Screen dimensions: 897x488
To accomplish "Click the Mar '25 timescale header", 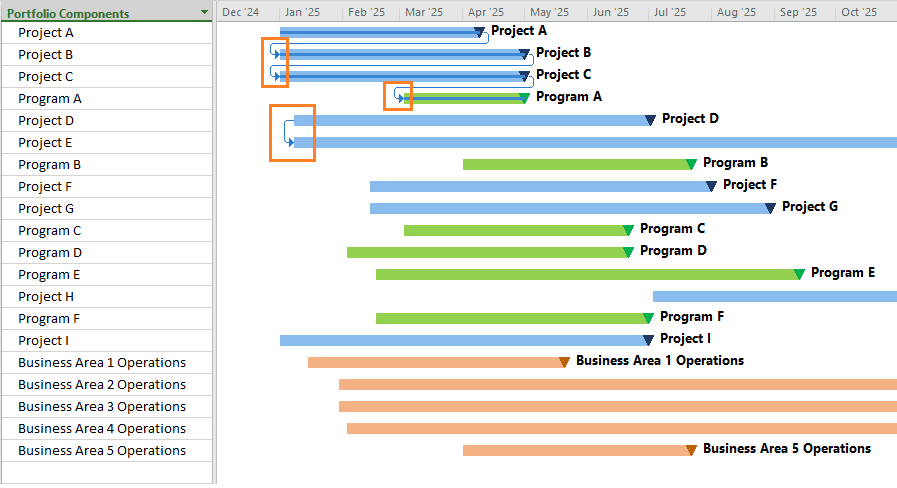I will tap(424, 12).
